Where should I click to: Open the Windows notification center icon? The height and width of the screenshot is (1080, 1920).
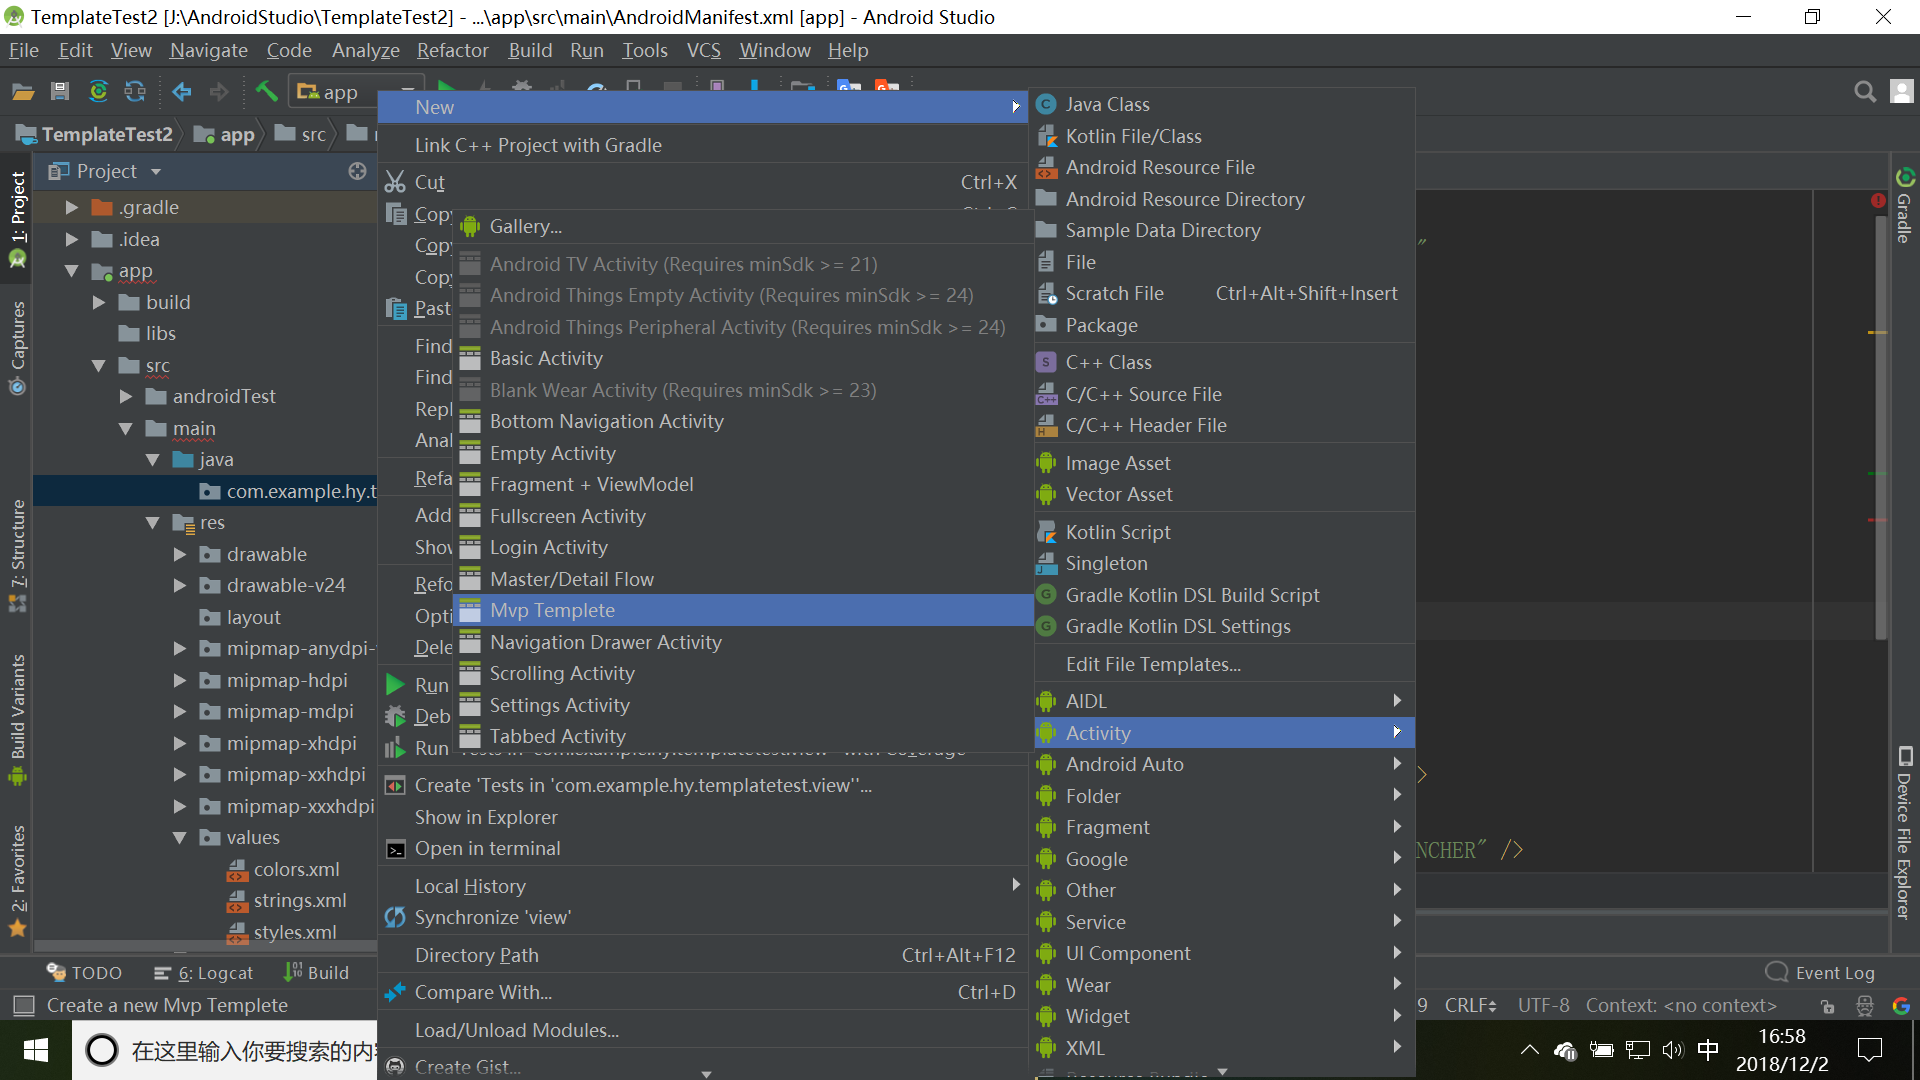click(1870, 1050)
